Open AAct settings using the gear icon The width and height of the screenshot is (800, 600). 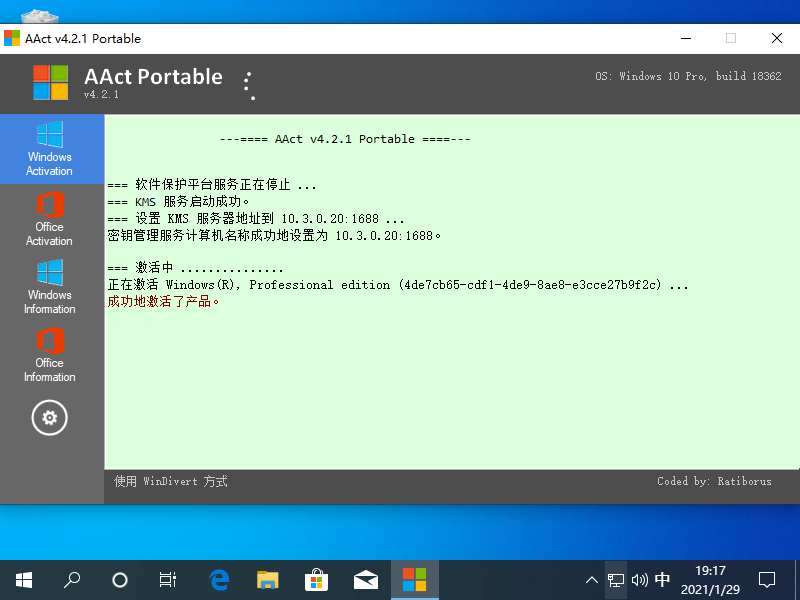pyautogui.click(x=49, y=418)
